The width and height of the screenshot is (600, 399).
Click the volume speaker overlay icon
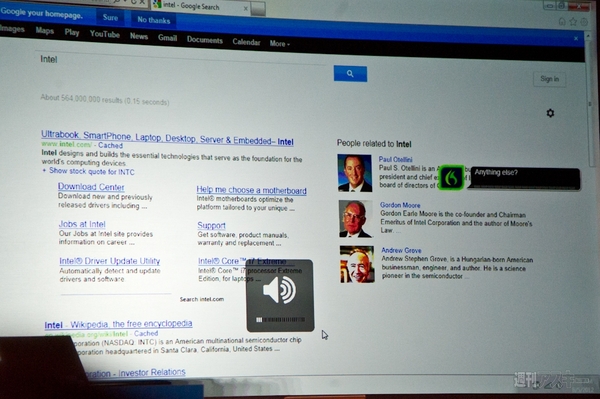pos(280,290)
